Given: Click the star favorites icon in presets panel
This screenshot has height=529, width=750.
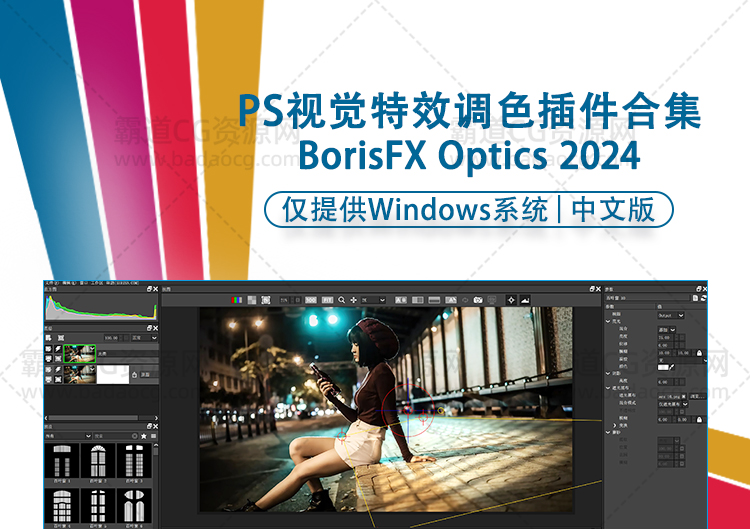Looking at the screenshot, I should point(143,436).
